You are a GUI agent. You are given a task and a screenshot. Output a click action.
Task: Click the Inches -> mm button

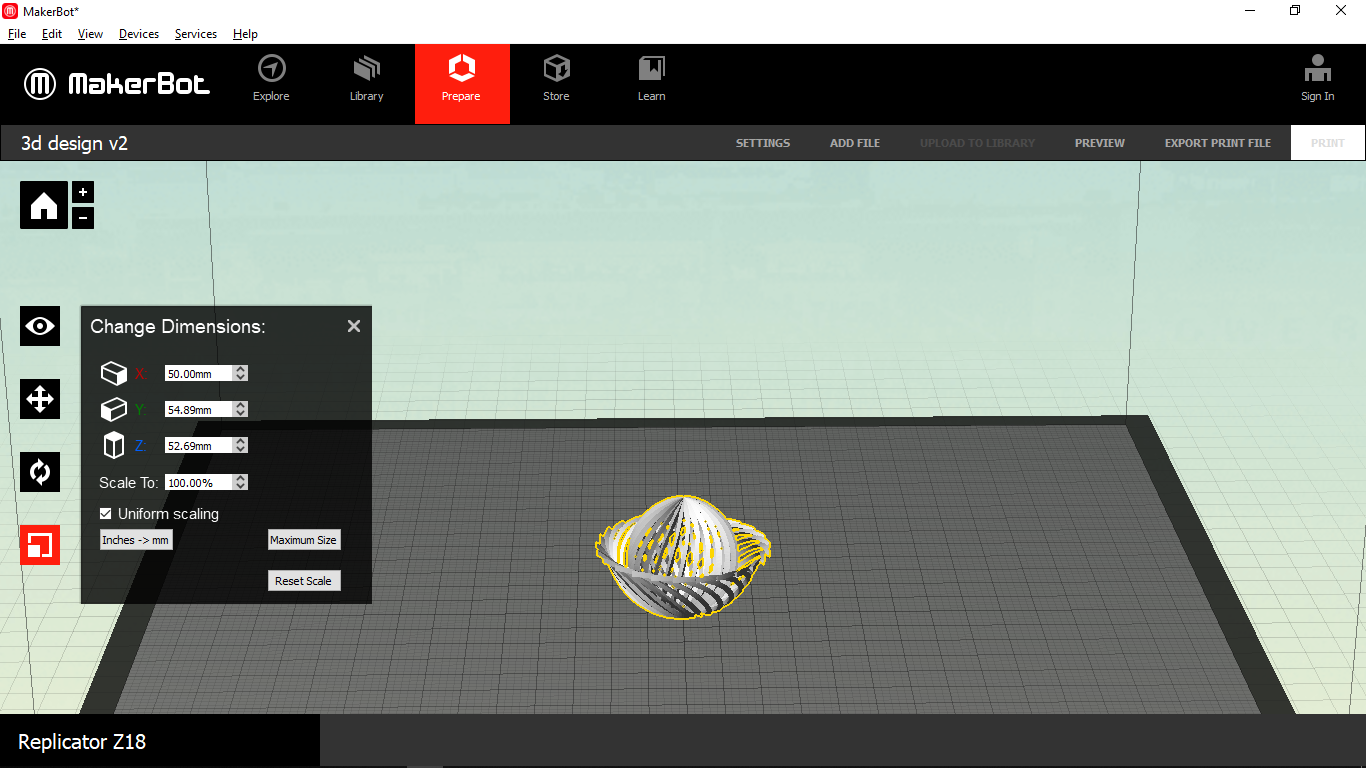(x=136, y=540)
